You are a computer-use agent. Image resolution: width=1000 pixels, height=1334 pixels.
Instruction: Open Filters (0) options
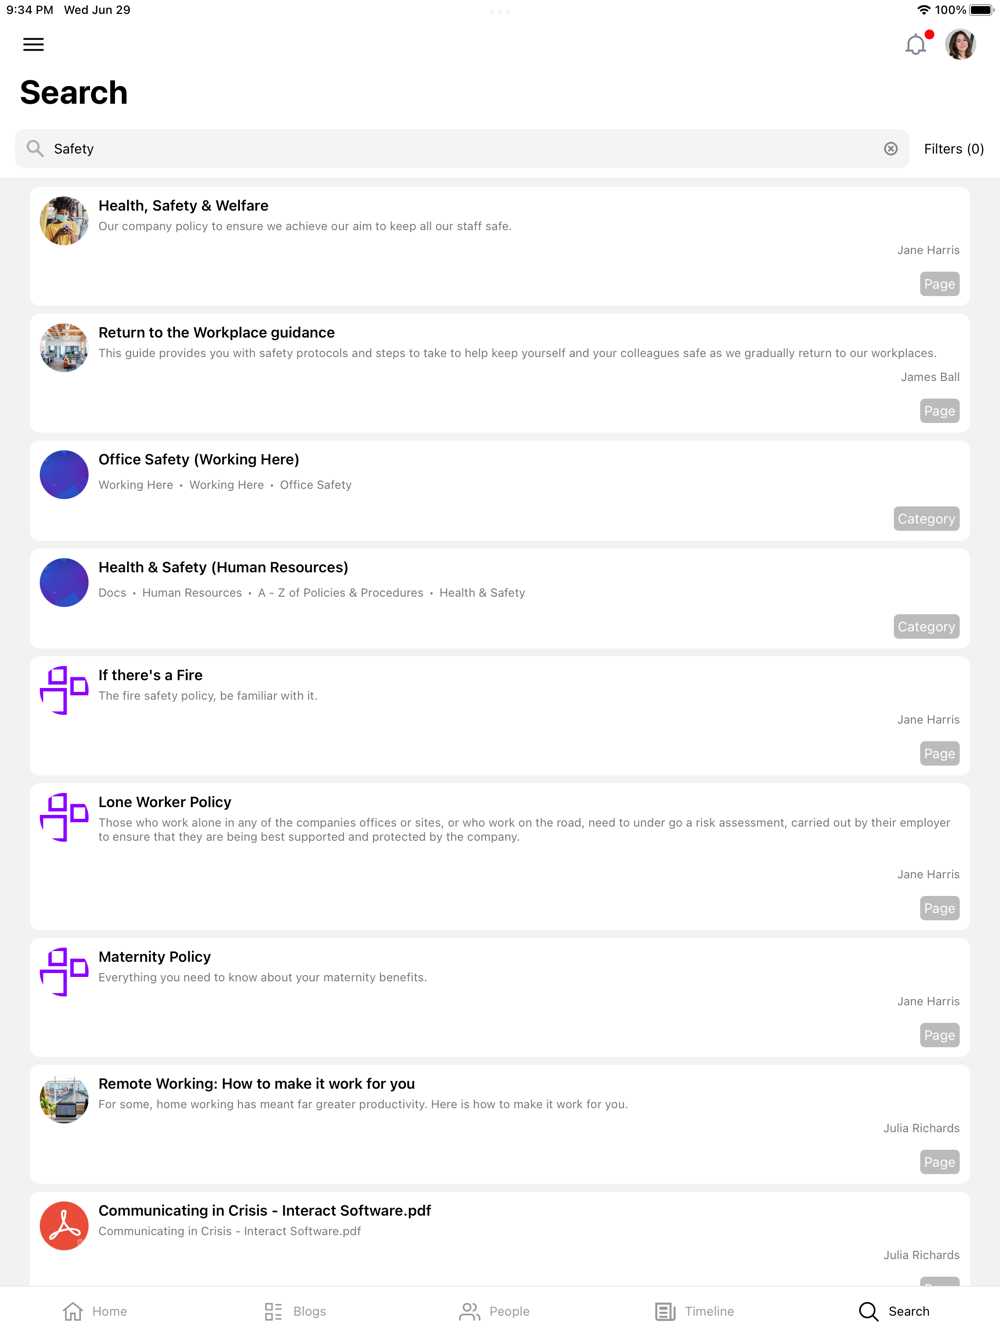click(954, 149)
